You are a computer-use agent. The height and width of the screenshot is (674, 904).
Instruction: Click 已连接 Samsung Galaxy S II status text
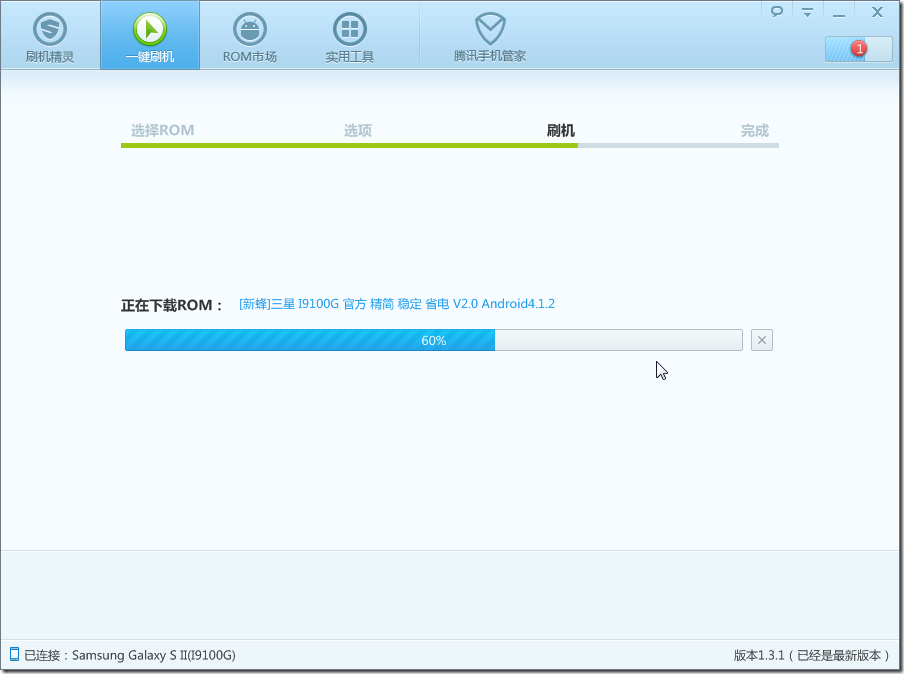coord(130,655)
